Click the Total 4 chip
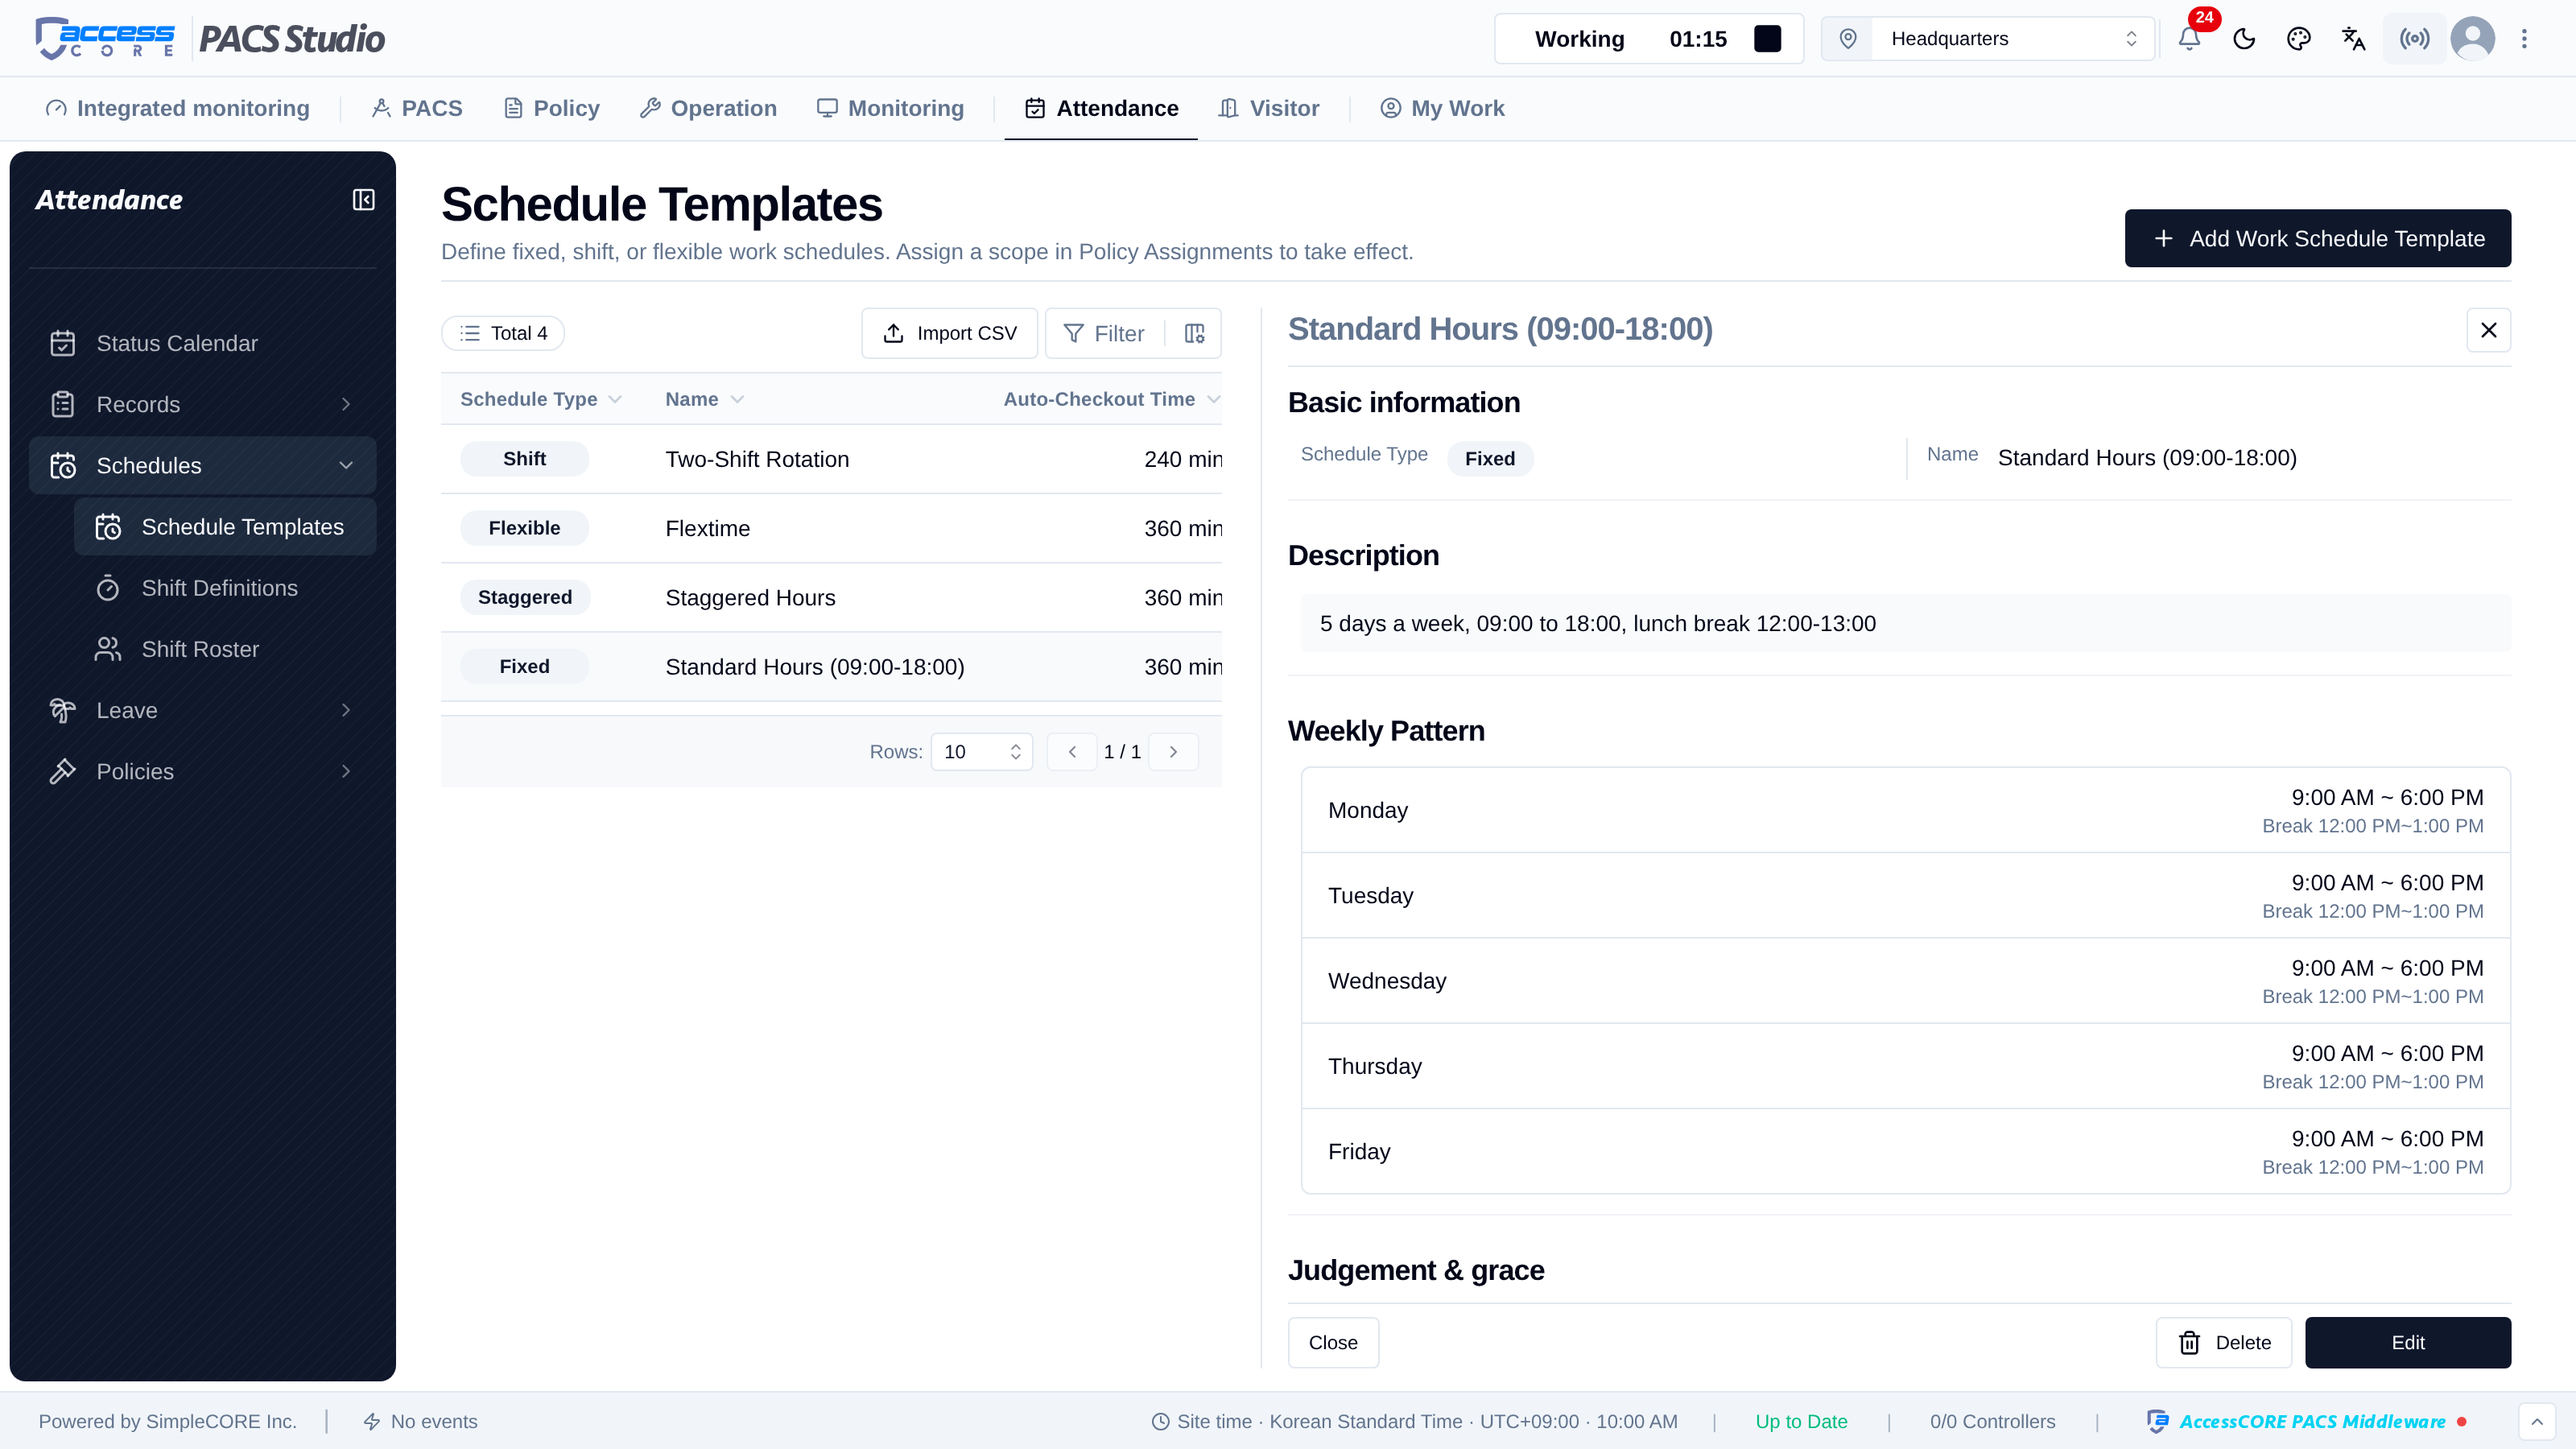 (503, 333)
